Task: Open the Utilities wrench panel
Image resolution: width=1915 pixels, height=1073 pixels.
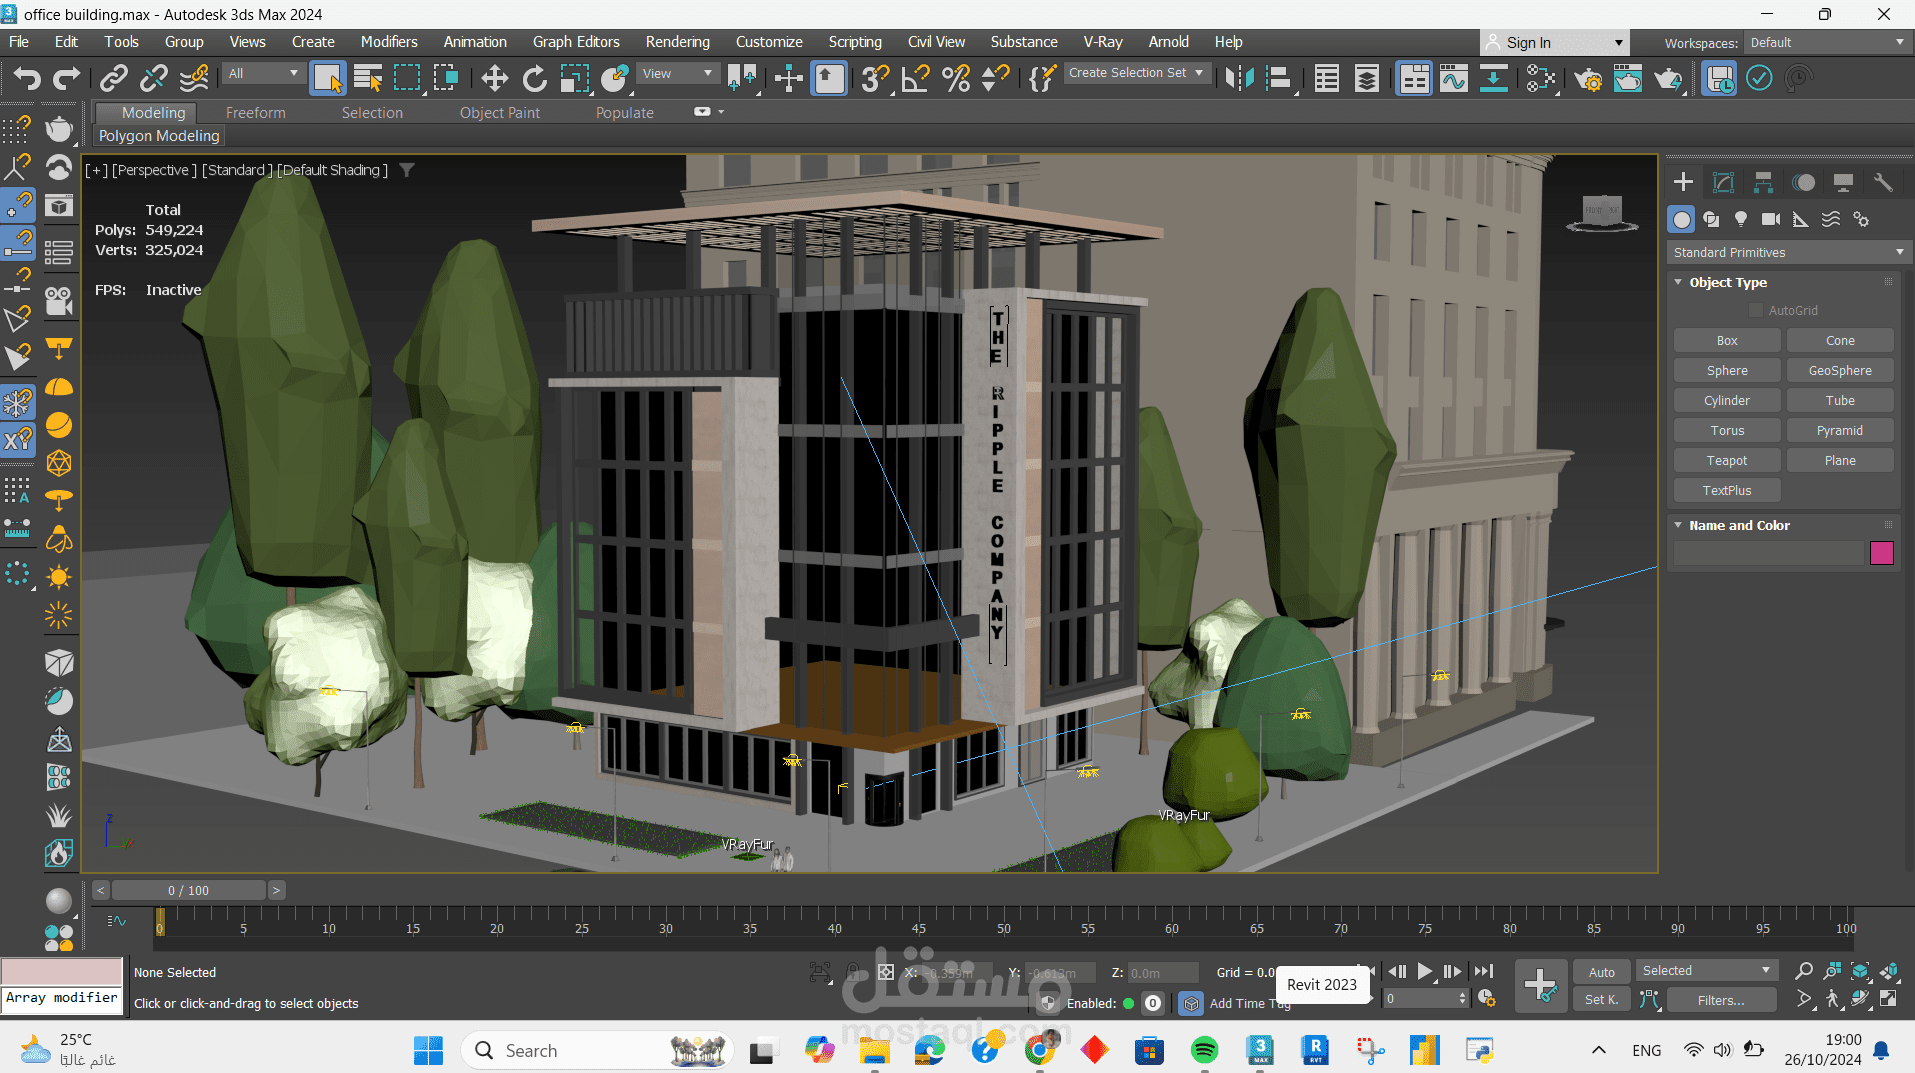Action: (1883, 182)
